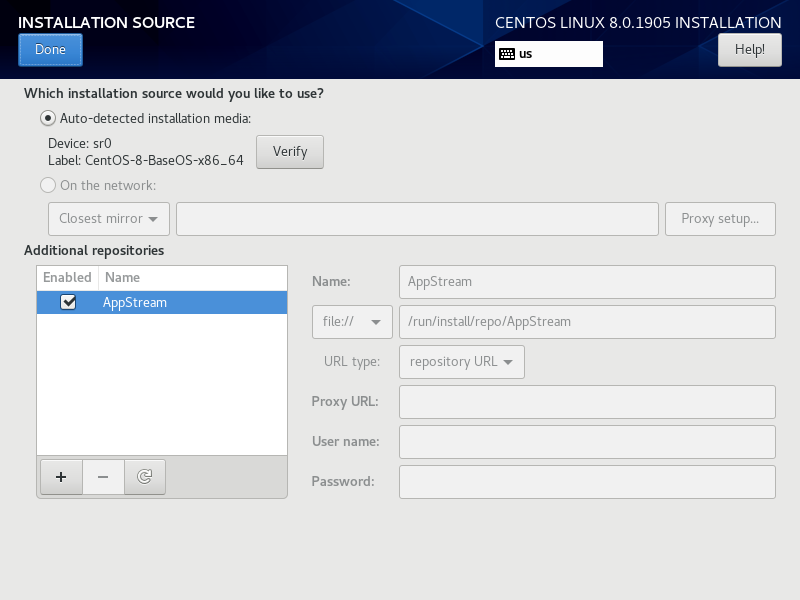Select the AppStream repository row
The image size is (800, 600).
162,303
